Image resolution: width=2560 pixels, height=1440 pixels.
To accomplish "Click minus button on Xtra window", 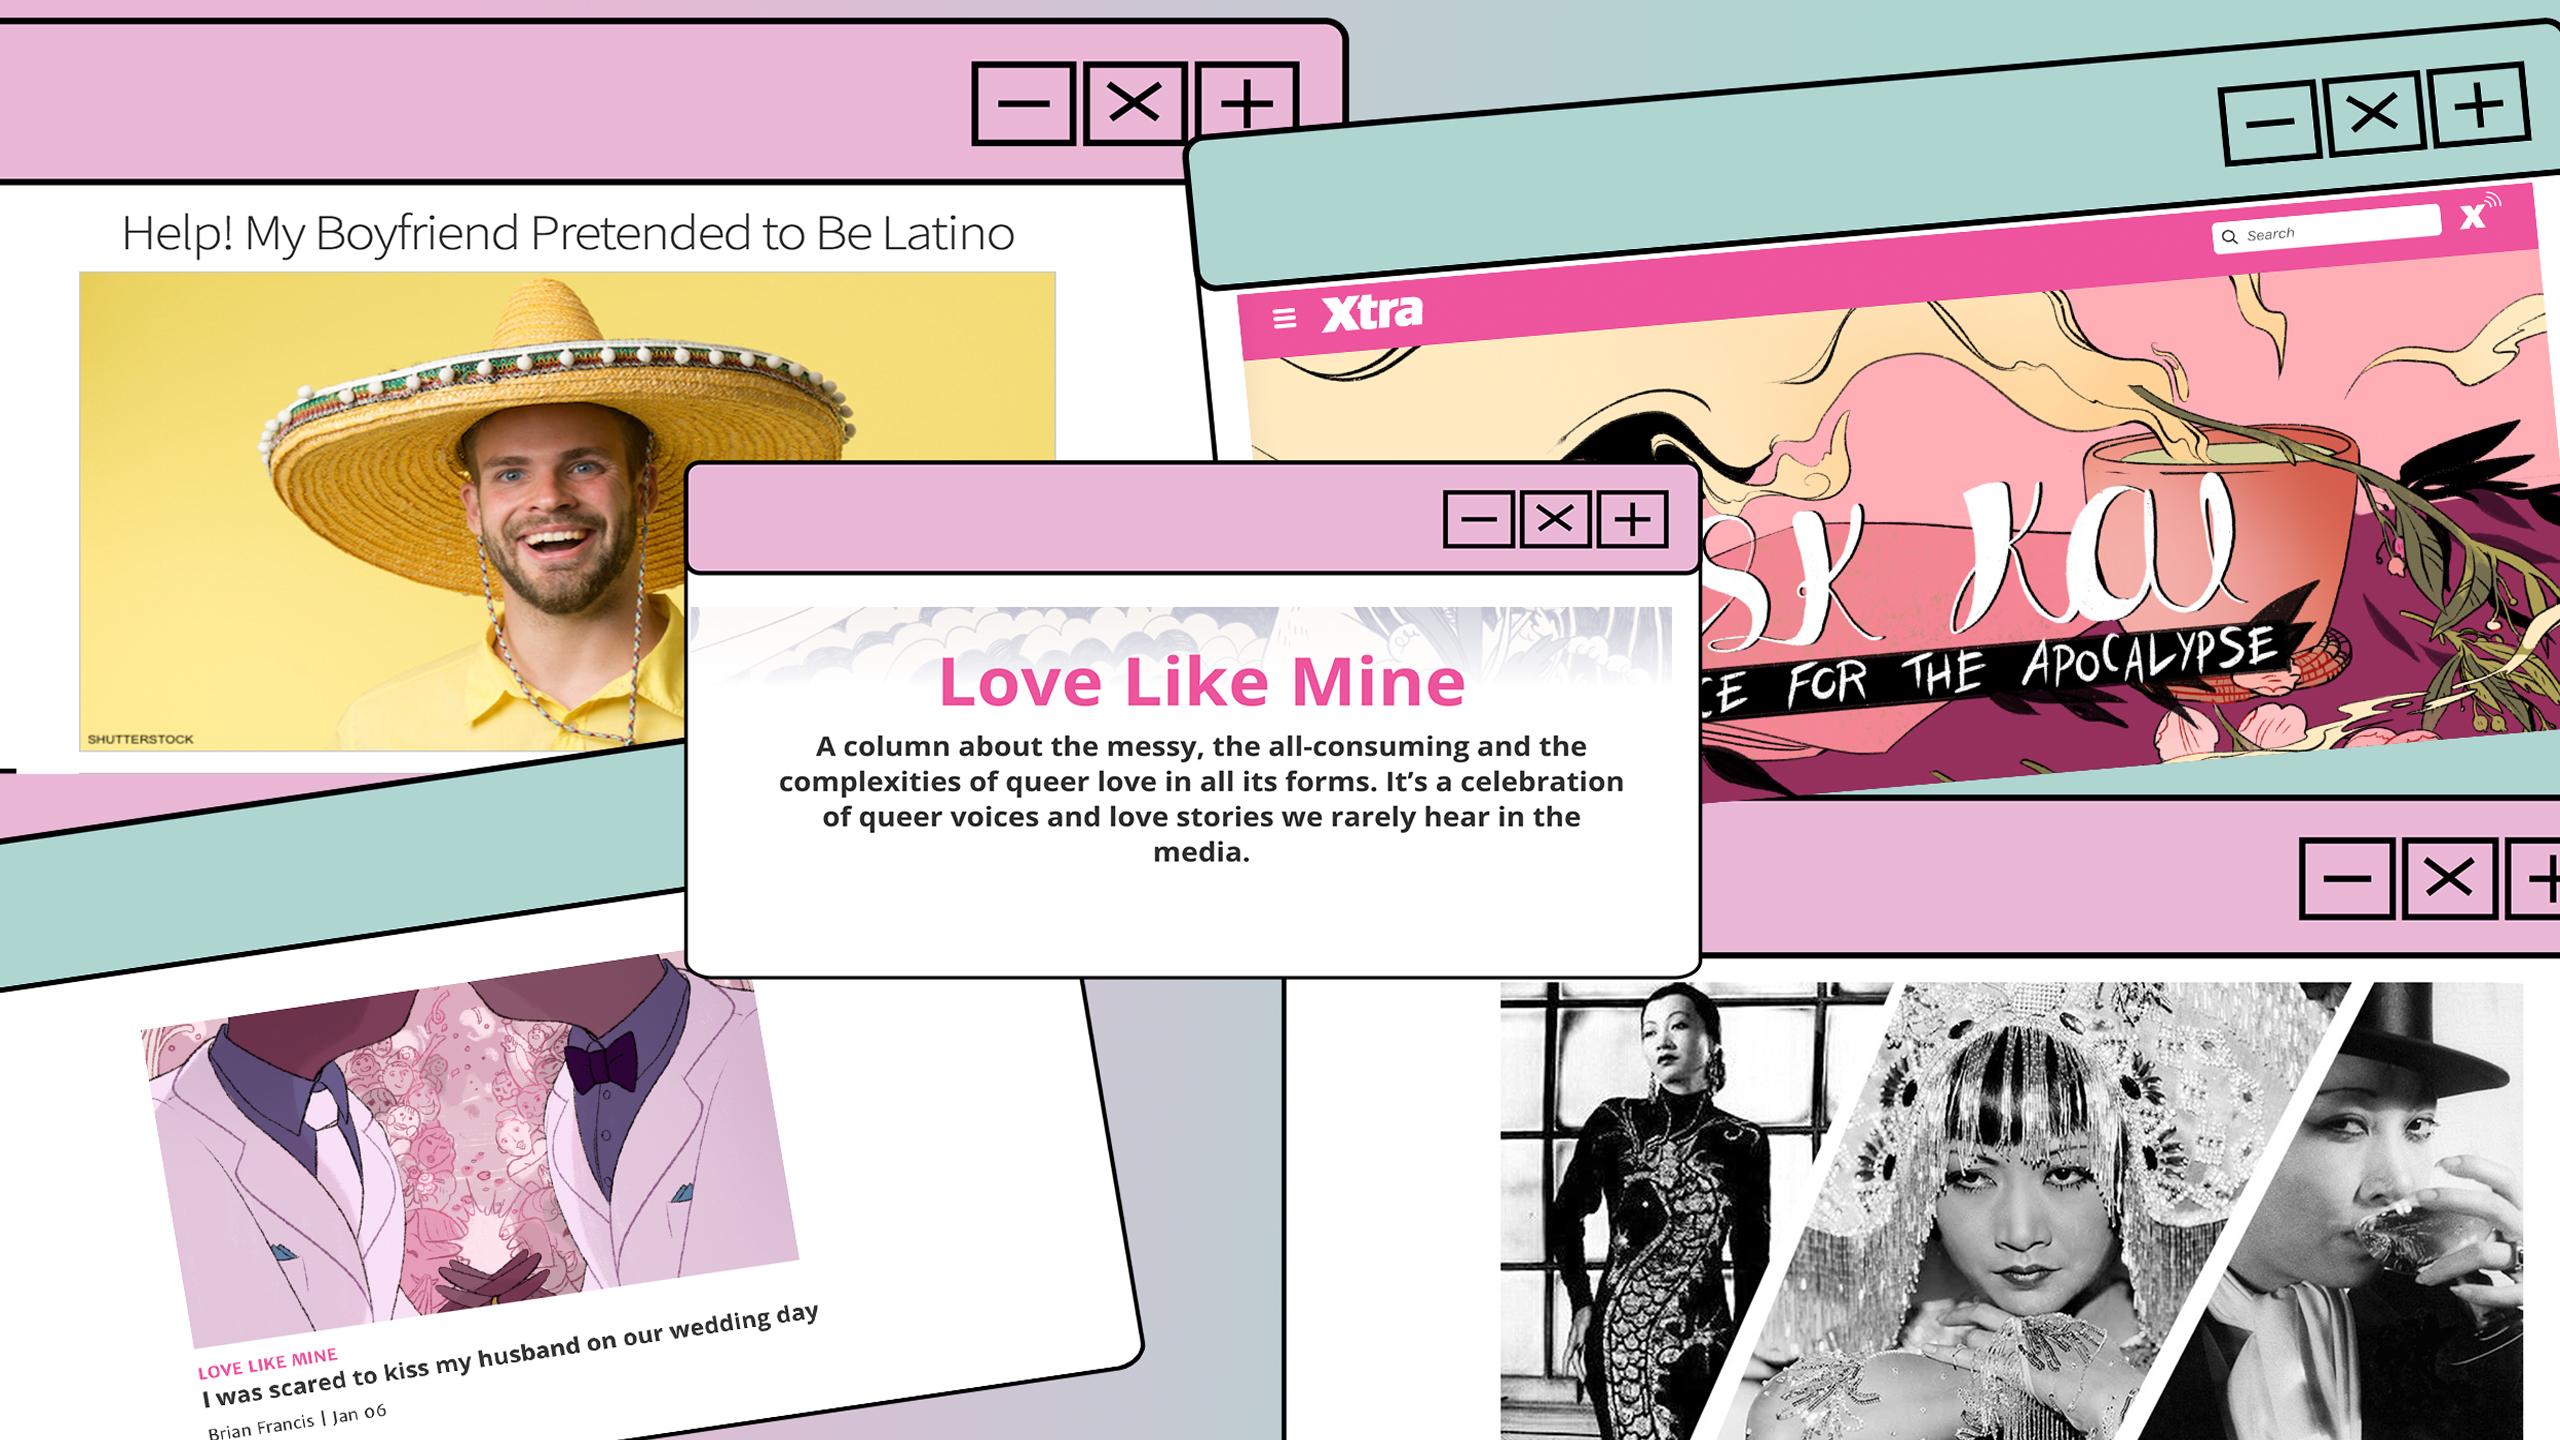I will click(2269, 124).
